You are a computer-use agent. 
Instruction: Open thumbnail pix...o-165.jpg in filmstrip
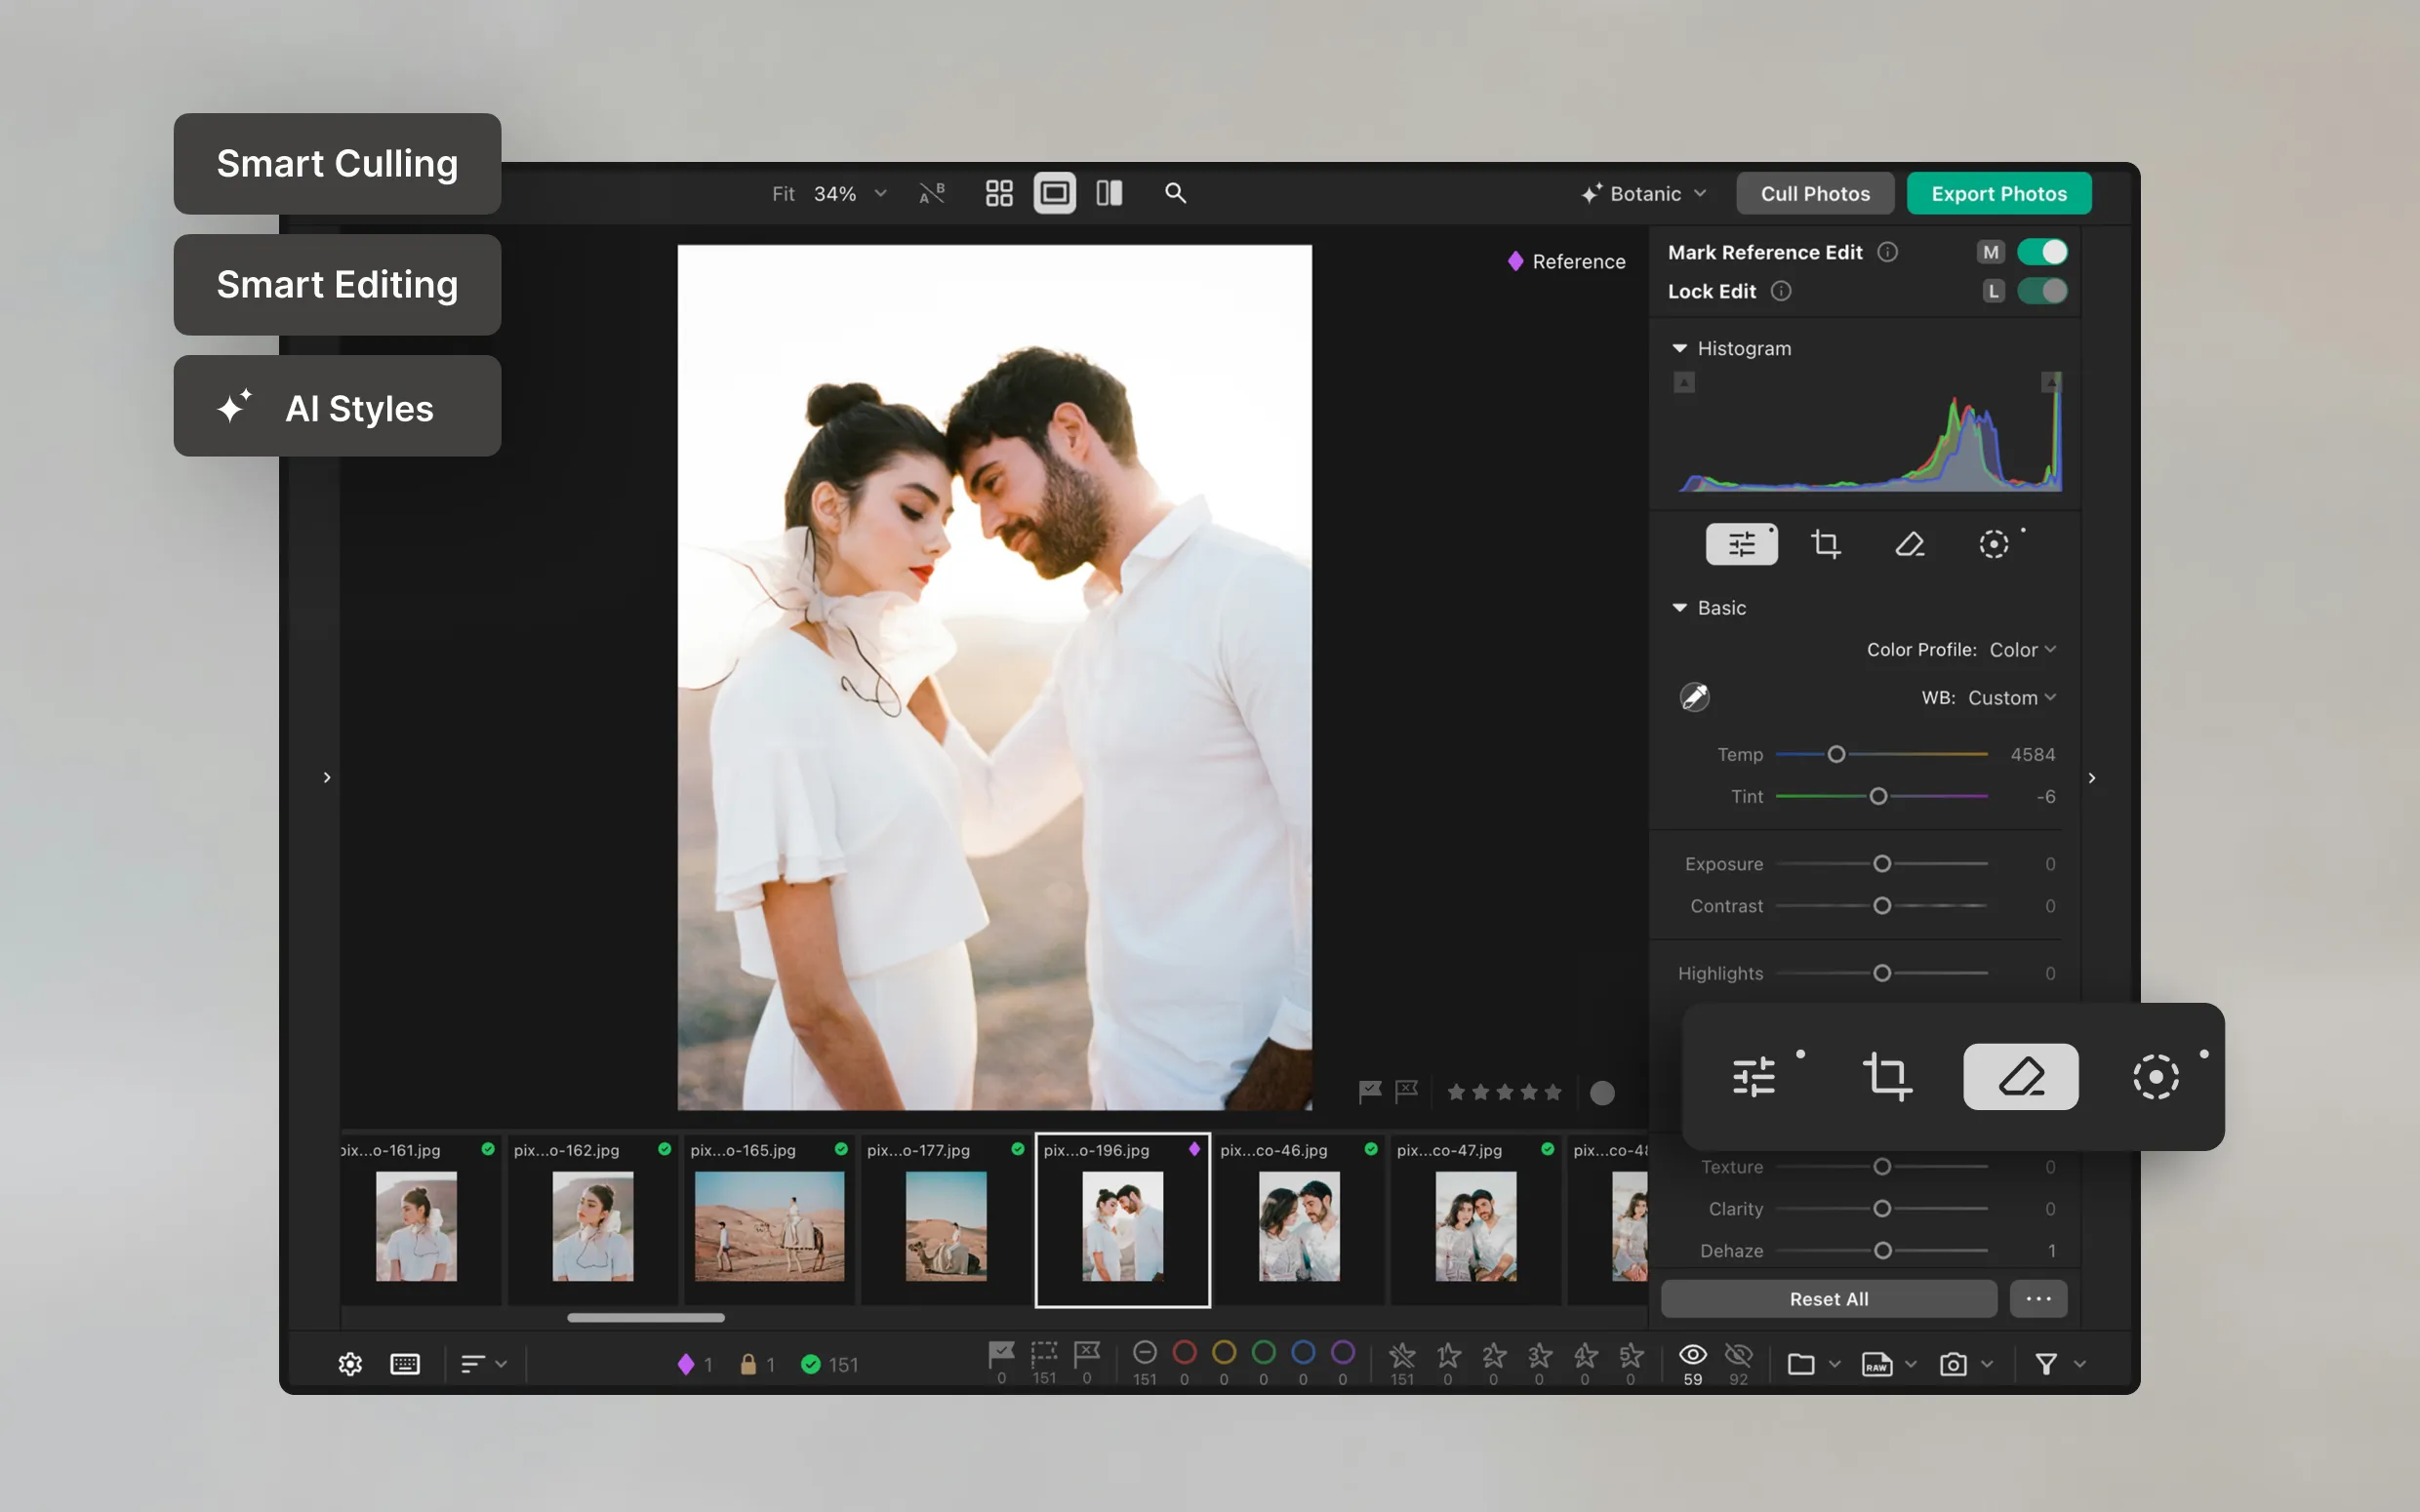769,1220
